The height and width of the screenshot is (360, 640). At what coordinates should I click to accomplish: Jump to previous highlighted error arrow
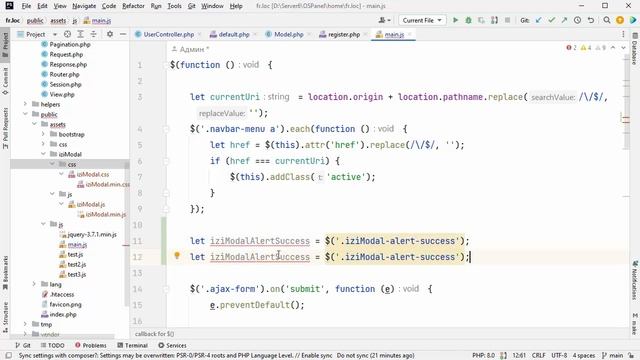point(613,48)
